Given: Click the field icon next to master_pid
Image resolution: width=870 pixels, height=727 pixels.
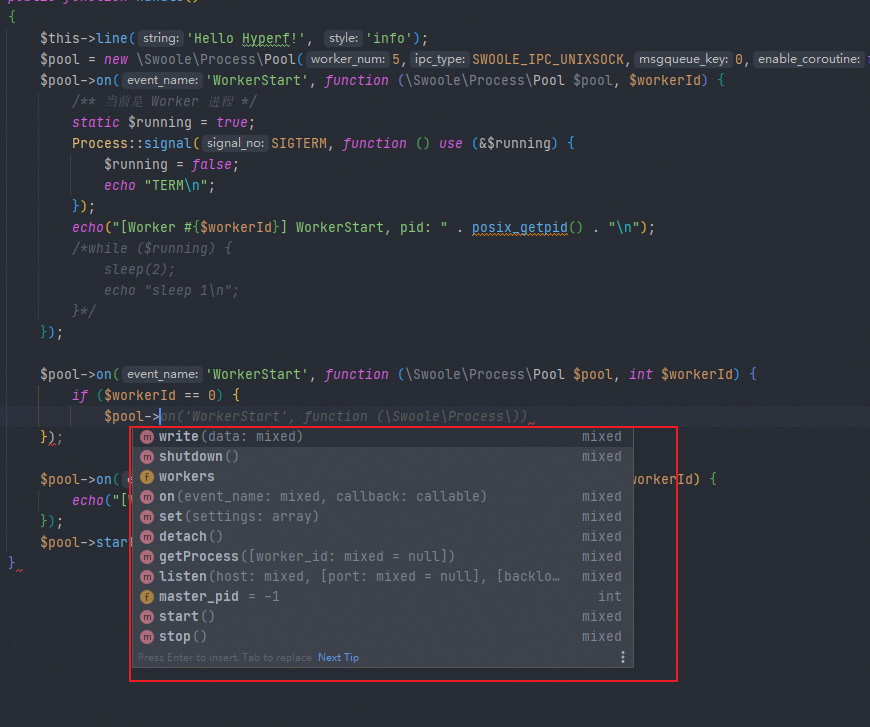Looking at the screenshot, I should coord(146,597).
